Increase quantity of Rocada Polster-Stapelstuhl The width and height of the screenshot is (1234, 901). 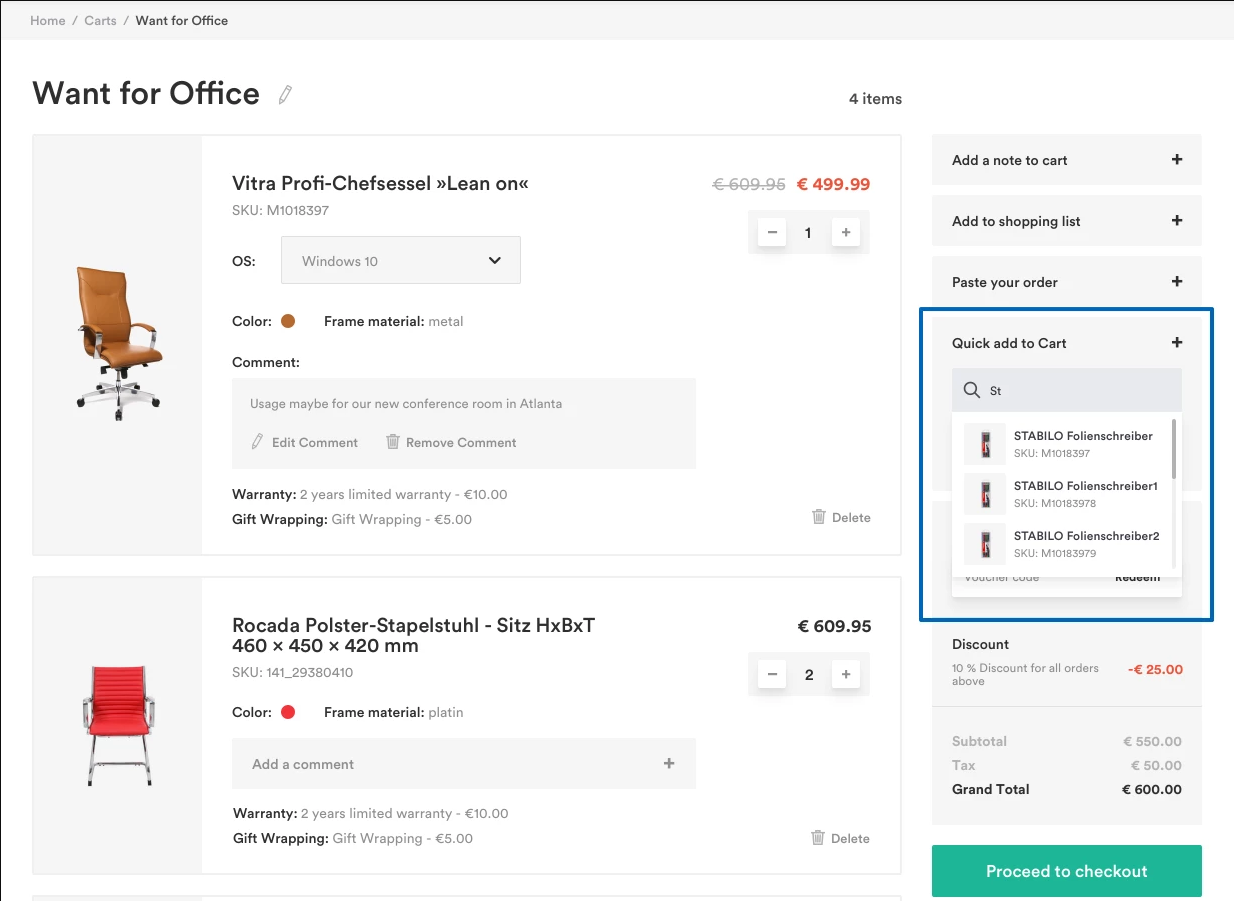point(846,674)
